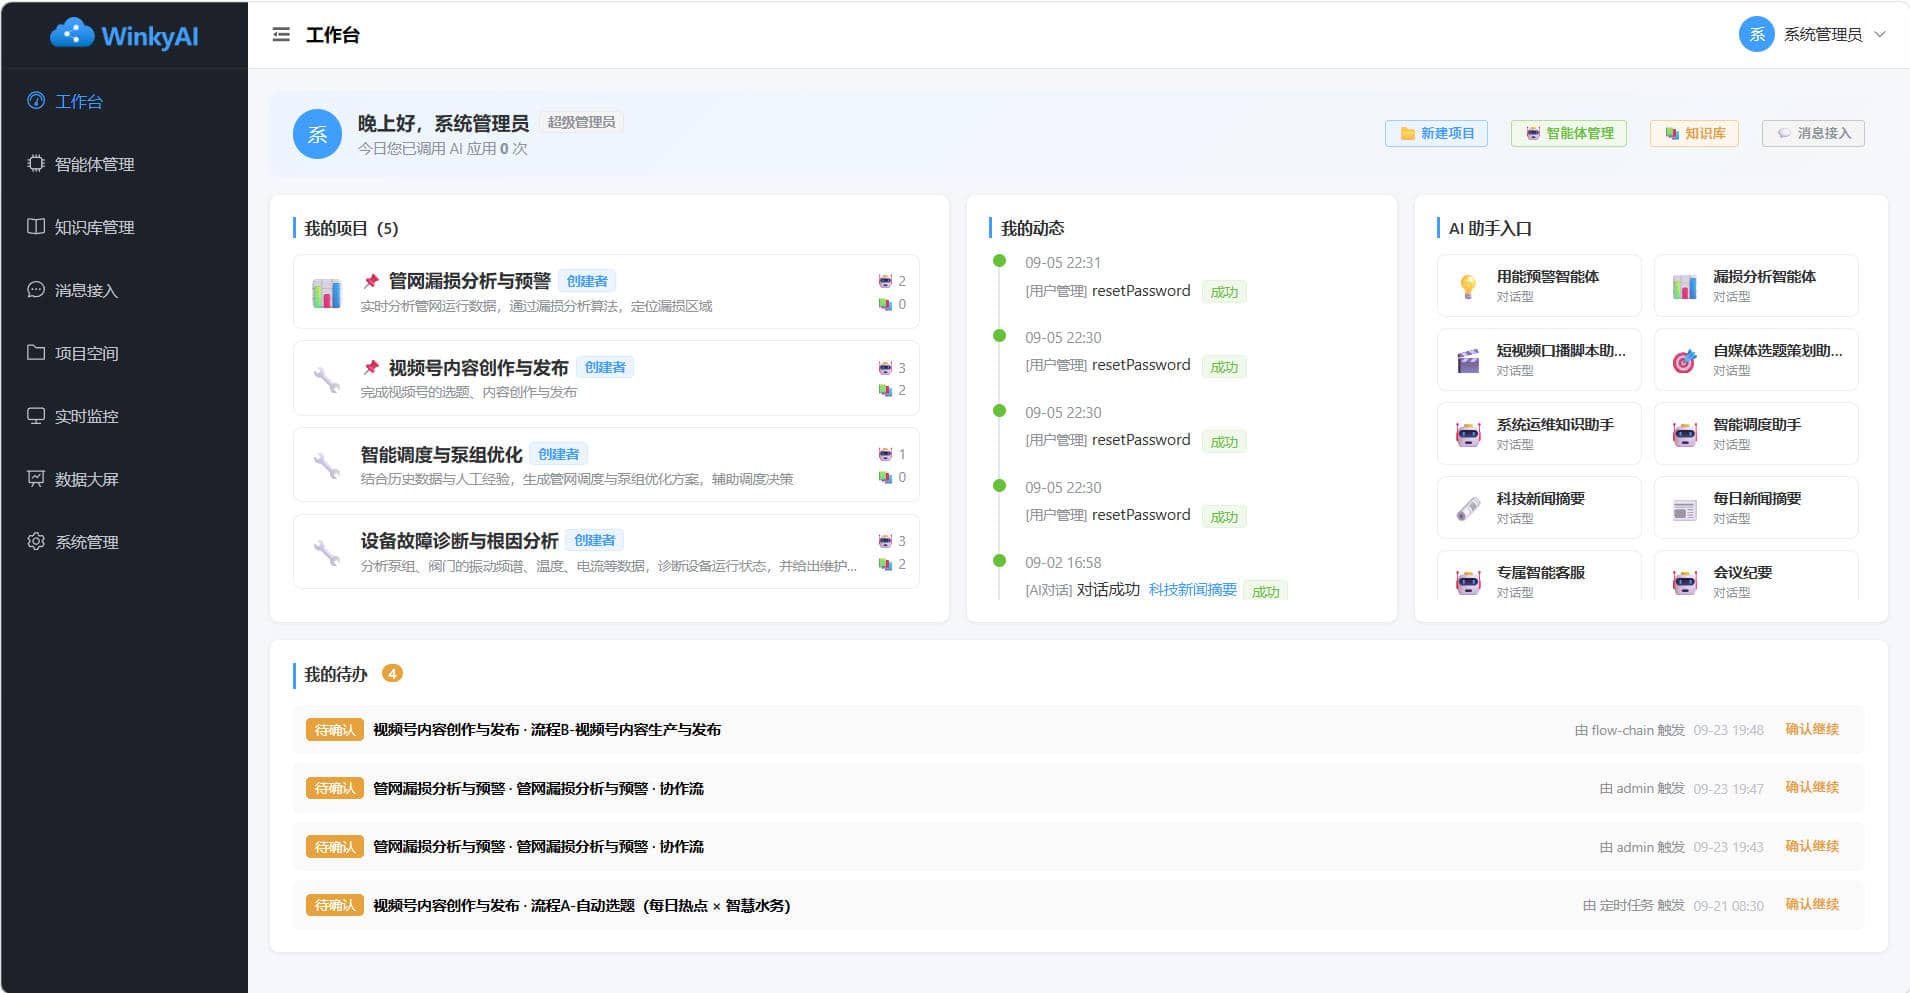
Task: Launch the 自媒体选题策划 target icon assistant
Action: 1756,360
